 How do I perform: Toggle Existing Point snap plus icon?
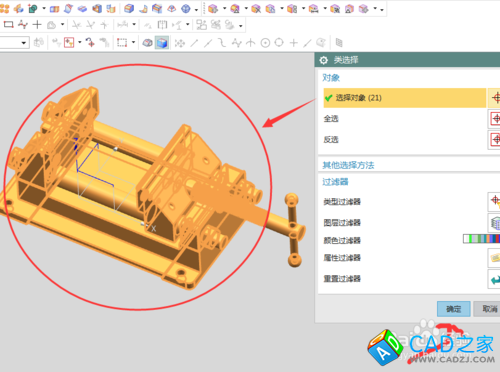click(x=294, y=43)
